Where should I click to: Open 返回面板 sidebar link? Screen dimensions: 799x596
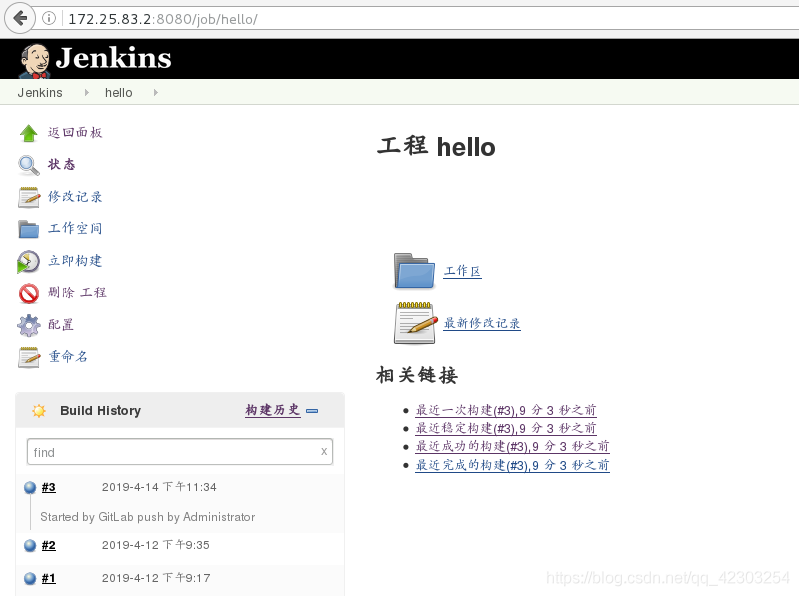[75, 132]
